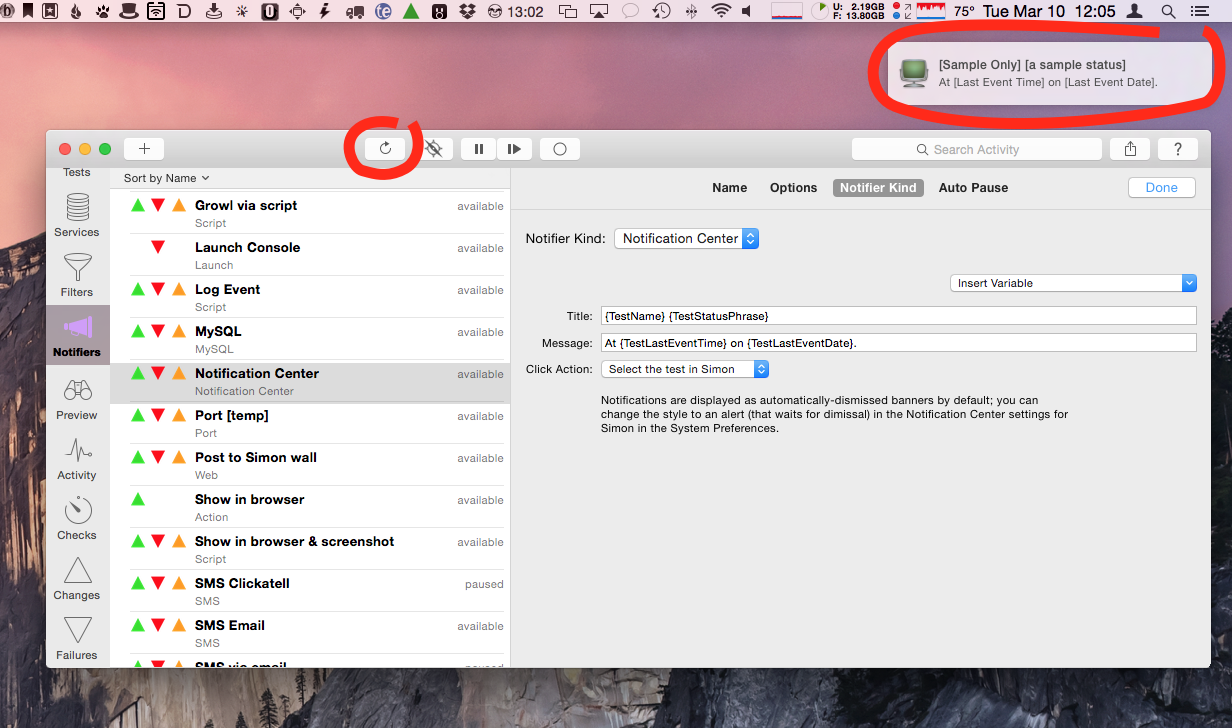Click the Dropbox icon in the menu bar

[467, 12]
